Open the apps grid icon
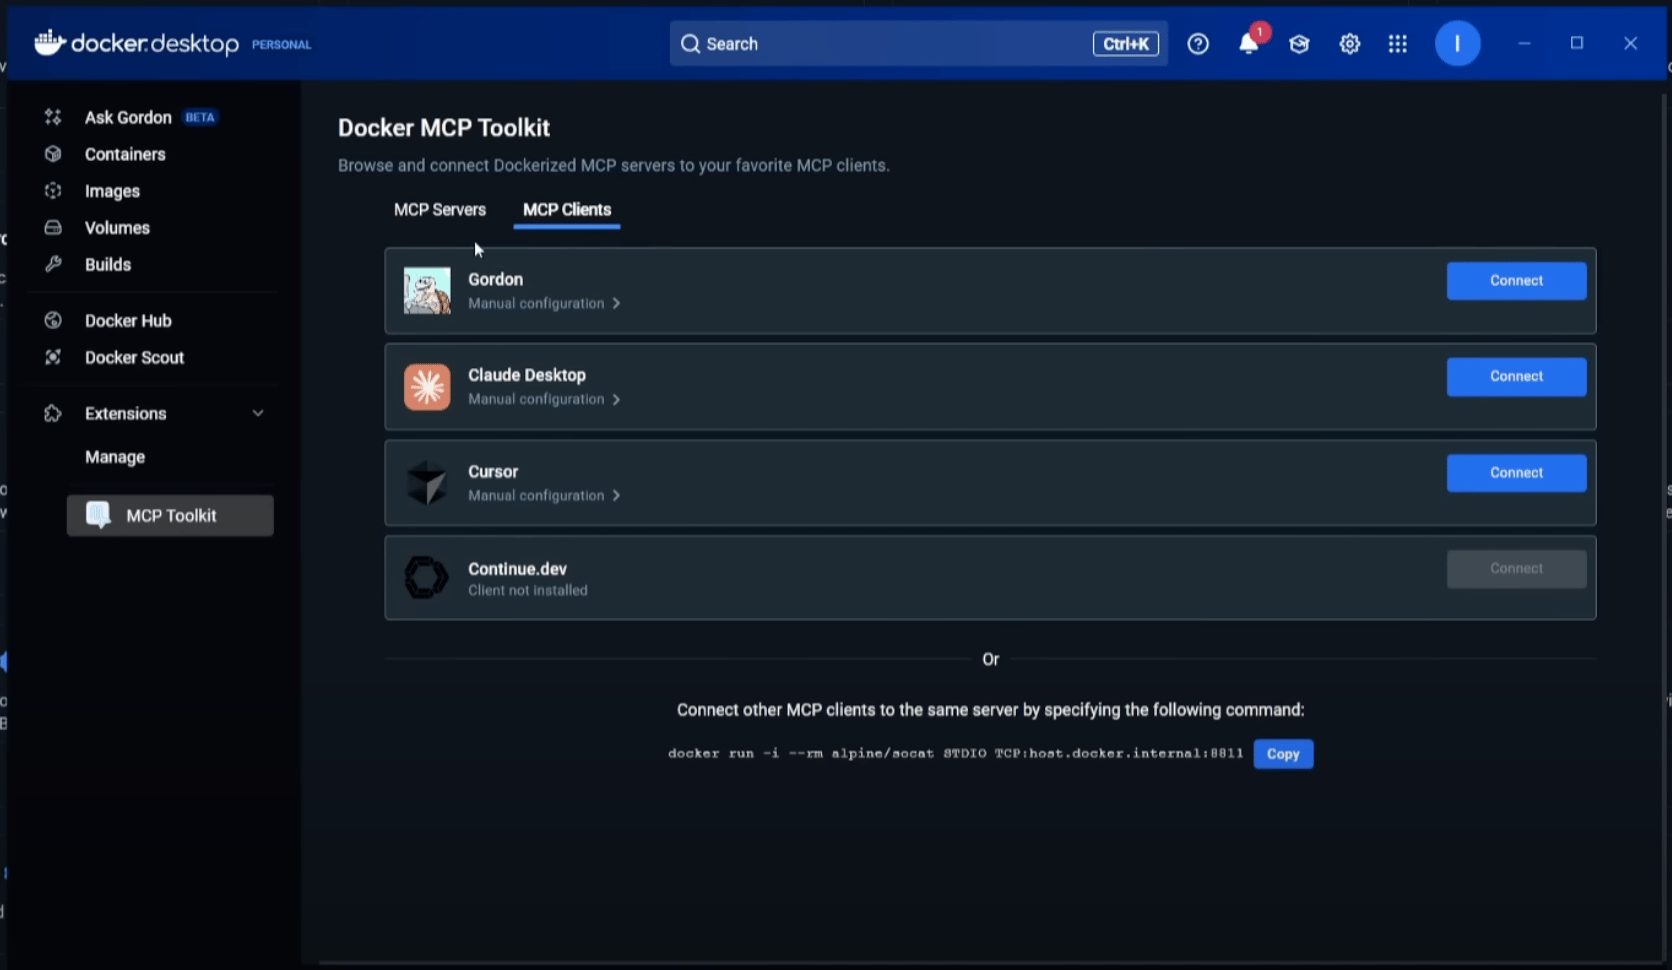The width and height of the screenshot is (1672, 970). pyautogui.click(x=1398, y=44)
